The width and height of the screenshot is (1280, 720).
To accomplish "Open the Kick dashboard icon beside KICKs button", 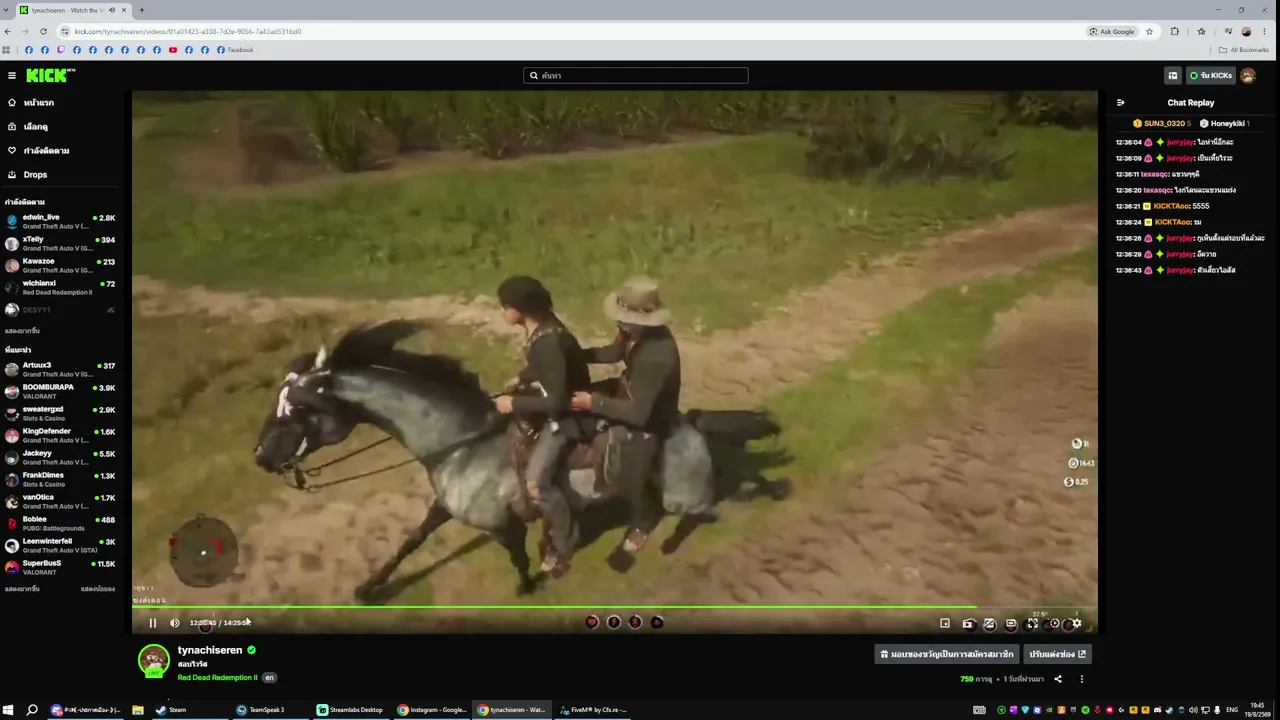I will pos(1173,75).
